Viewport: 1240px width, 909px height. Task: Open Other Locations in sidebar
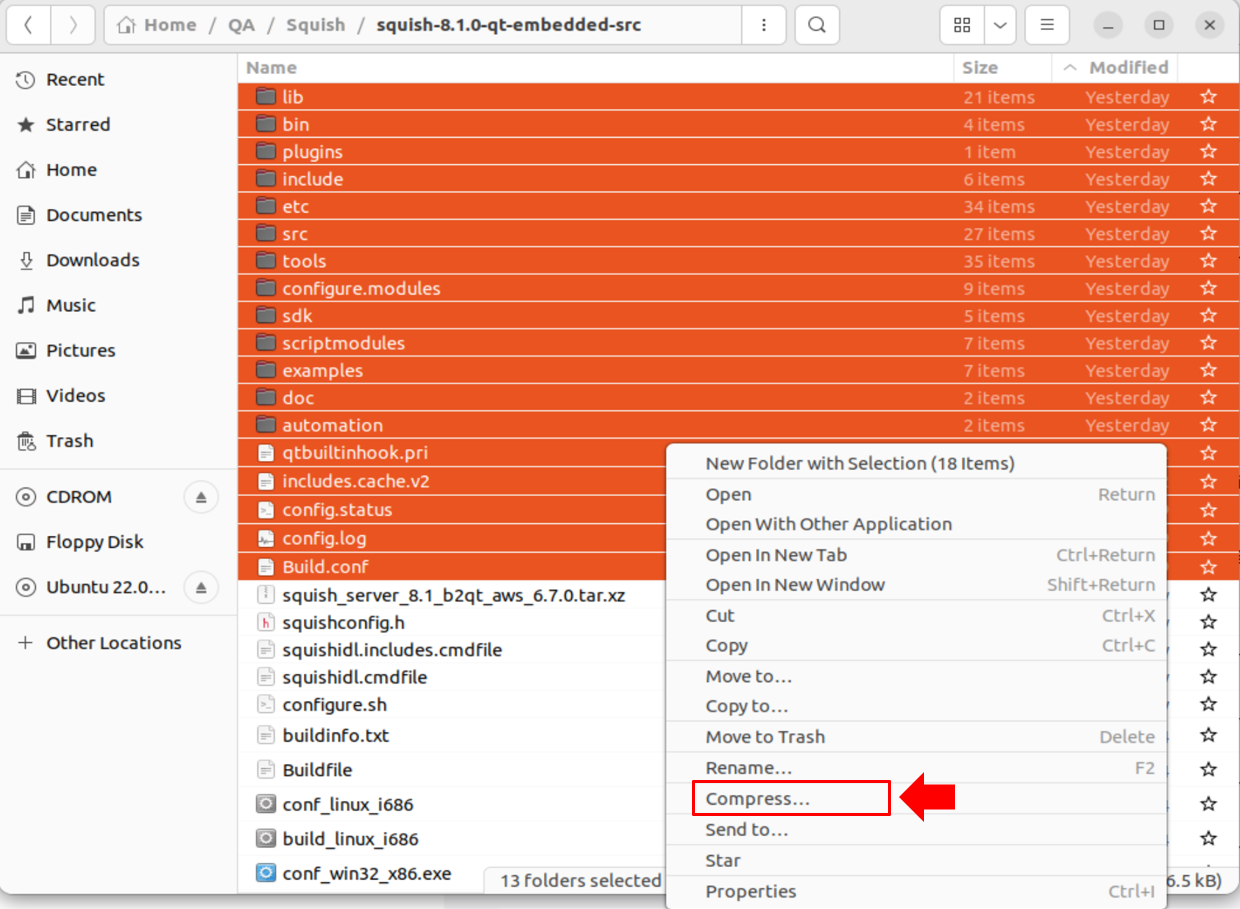(x=113, y=643)
